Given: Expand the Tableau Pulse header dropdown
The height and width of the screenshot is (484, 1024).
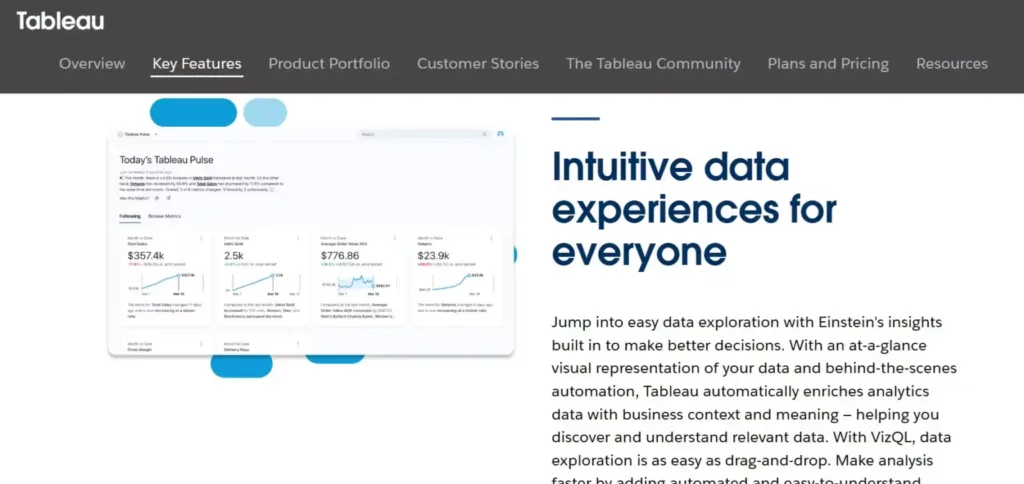Looking at the screenshot, I should click(x=156, y=135).
